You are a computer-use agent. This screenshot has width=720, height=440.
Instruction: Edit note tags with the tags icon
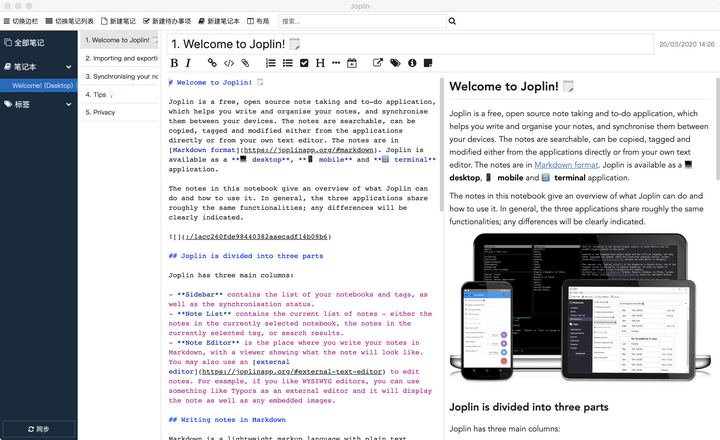(395, 63)
